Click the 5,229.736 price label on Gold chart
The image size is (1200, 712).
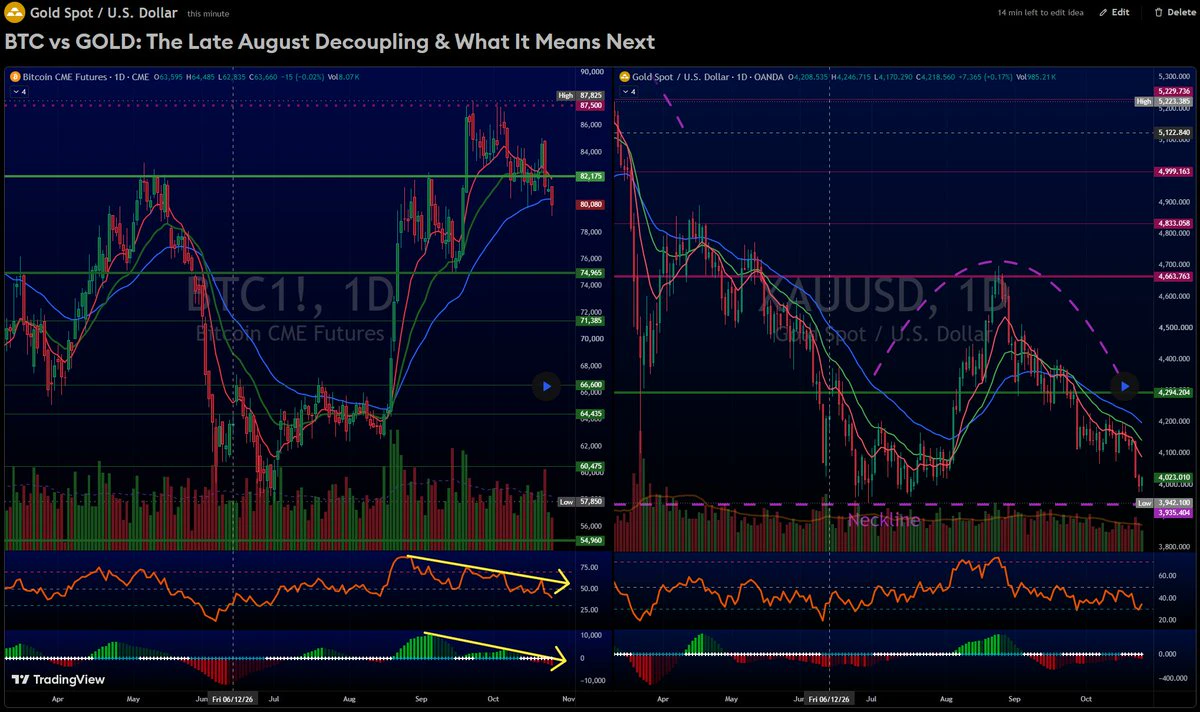pos(1171,92)
